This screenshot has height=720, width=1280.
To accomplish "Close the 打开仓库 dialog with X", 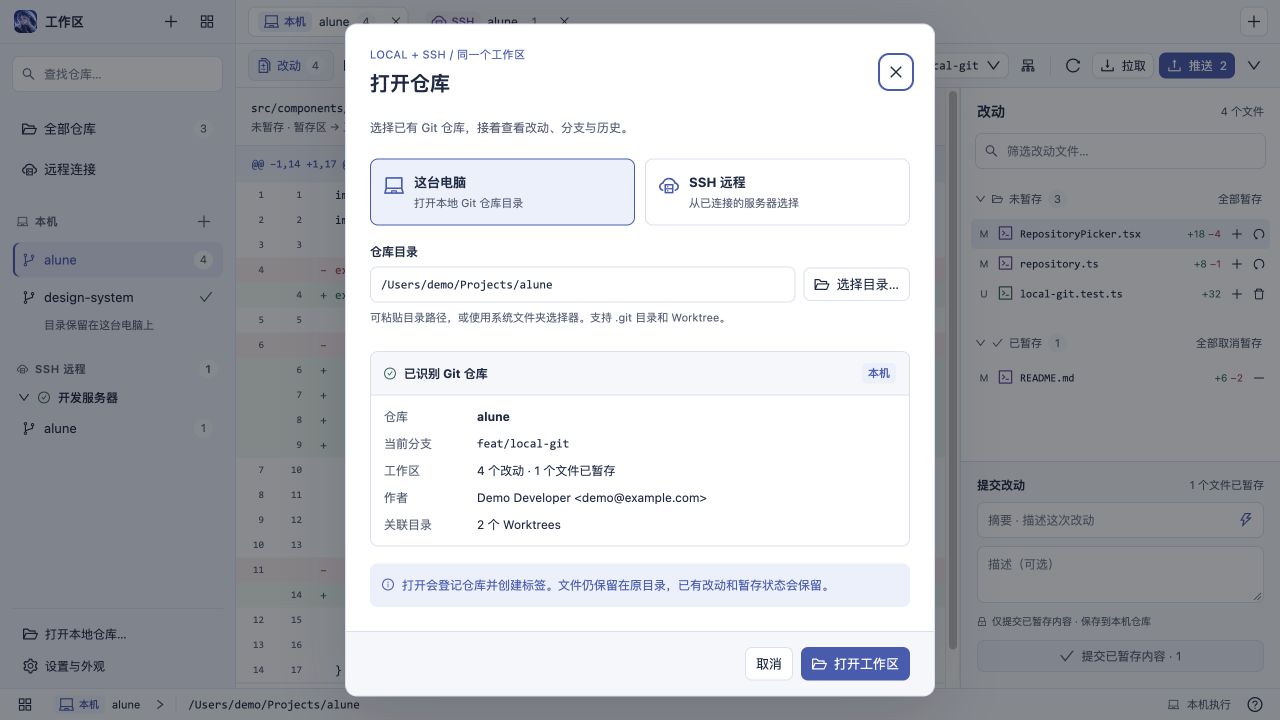I will pos(896,72).
